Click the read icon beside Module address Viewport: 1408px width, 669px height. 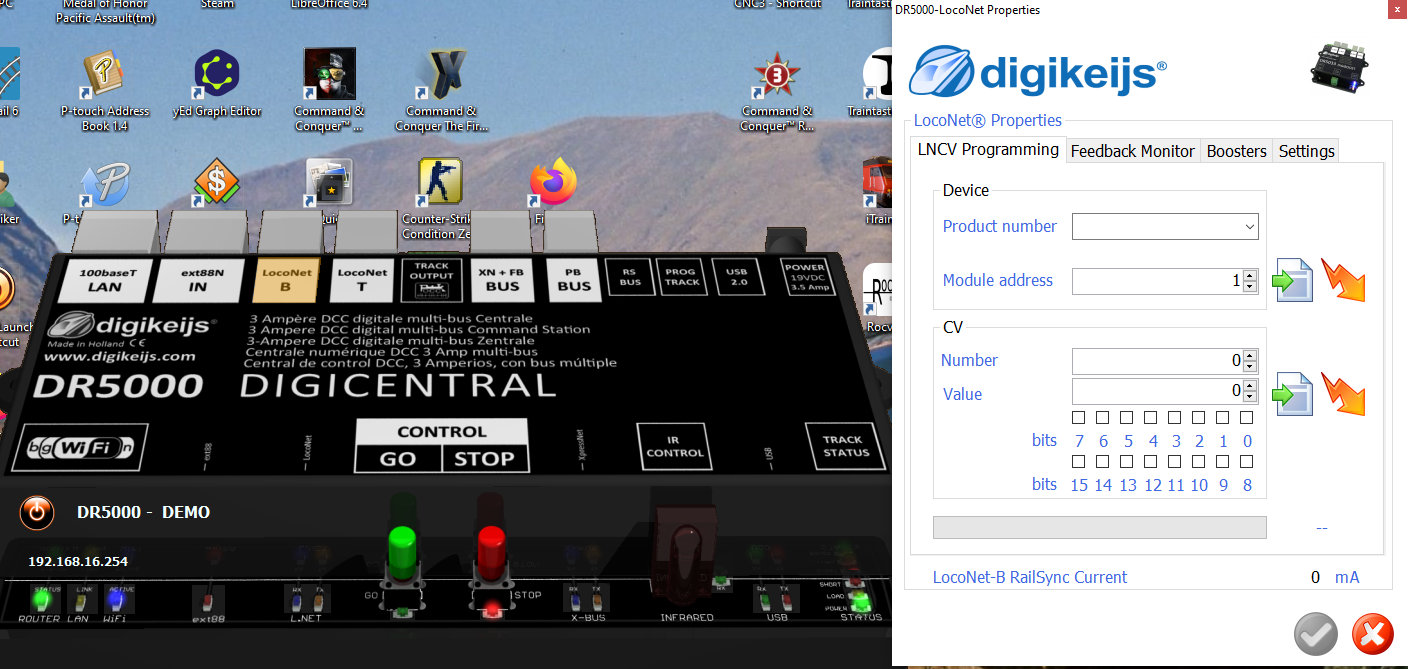point(1292,280)
